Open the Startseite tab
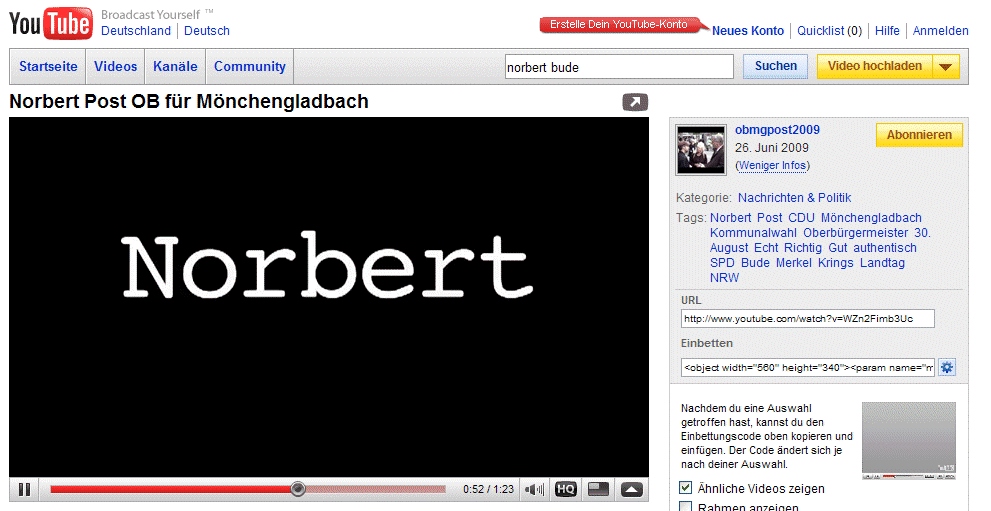This screenshot has width=991, height=511. point(48,66)
